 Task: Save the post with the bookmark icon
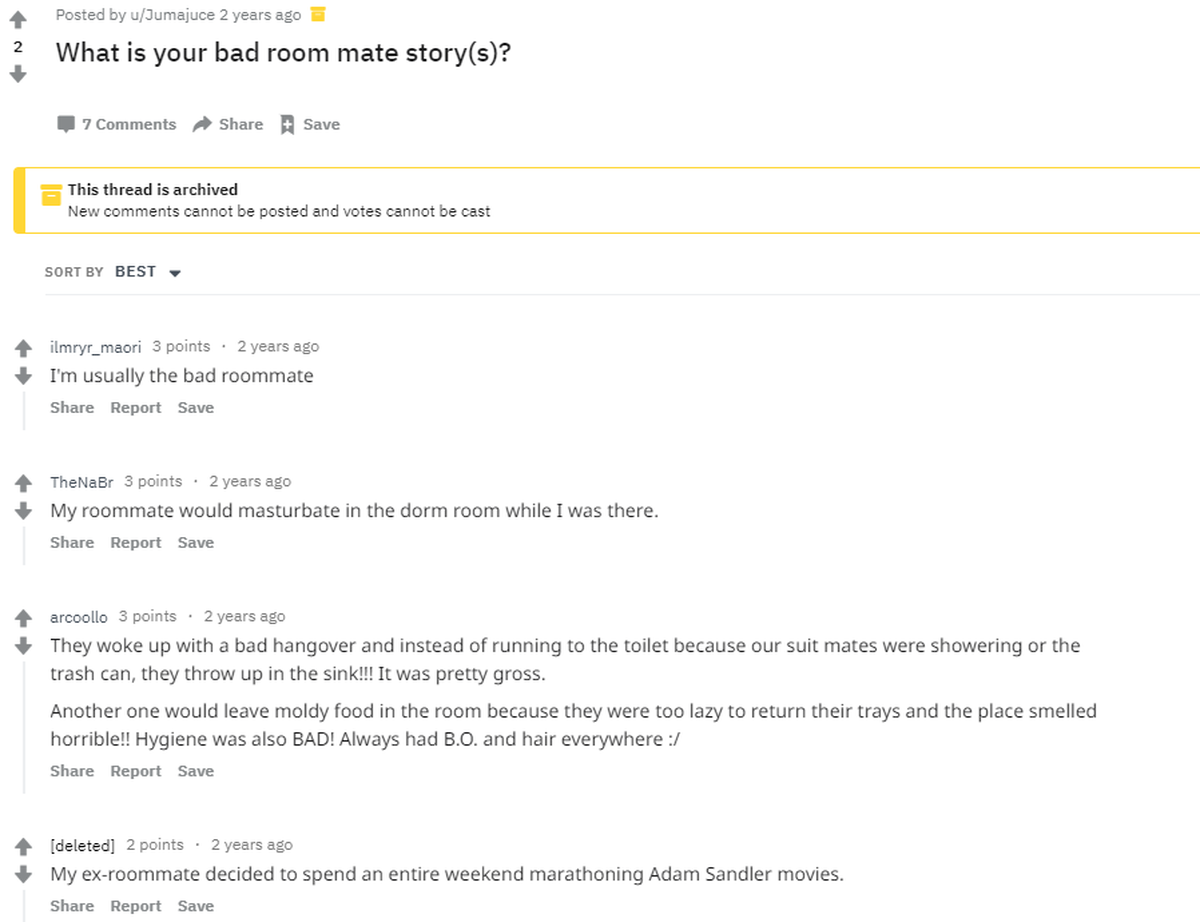287,124
